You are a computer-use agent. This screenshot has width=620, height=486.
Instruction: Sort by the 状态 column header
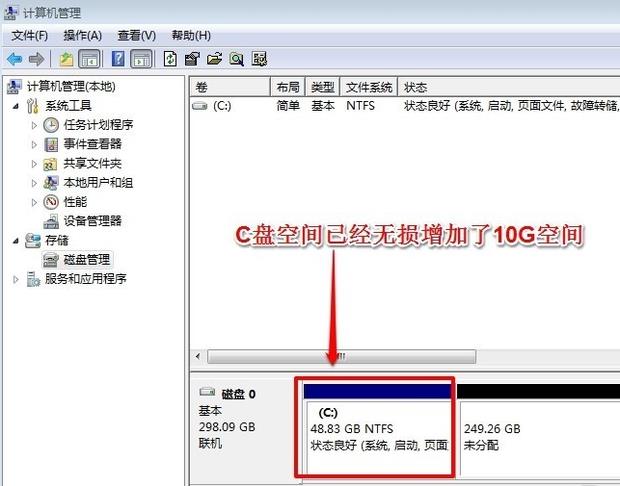[x=509, y=87]
